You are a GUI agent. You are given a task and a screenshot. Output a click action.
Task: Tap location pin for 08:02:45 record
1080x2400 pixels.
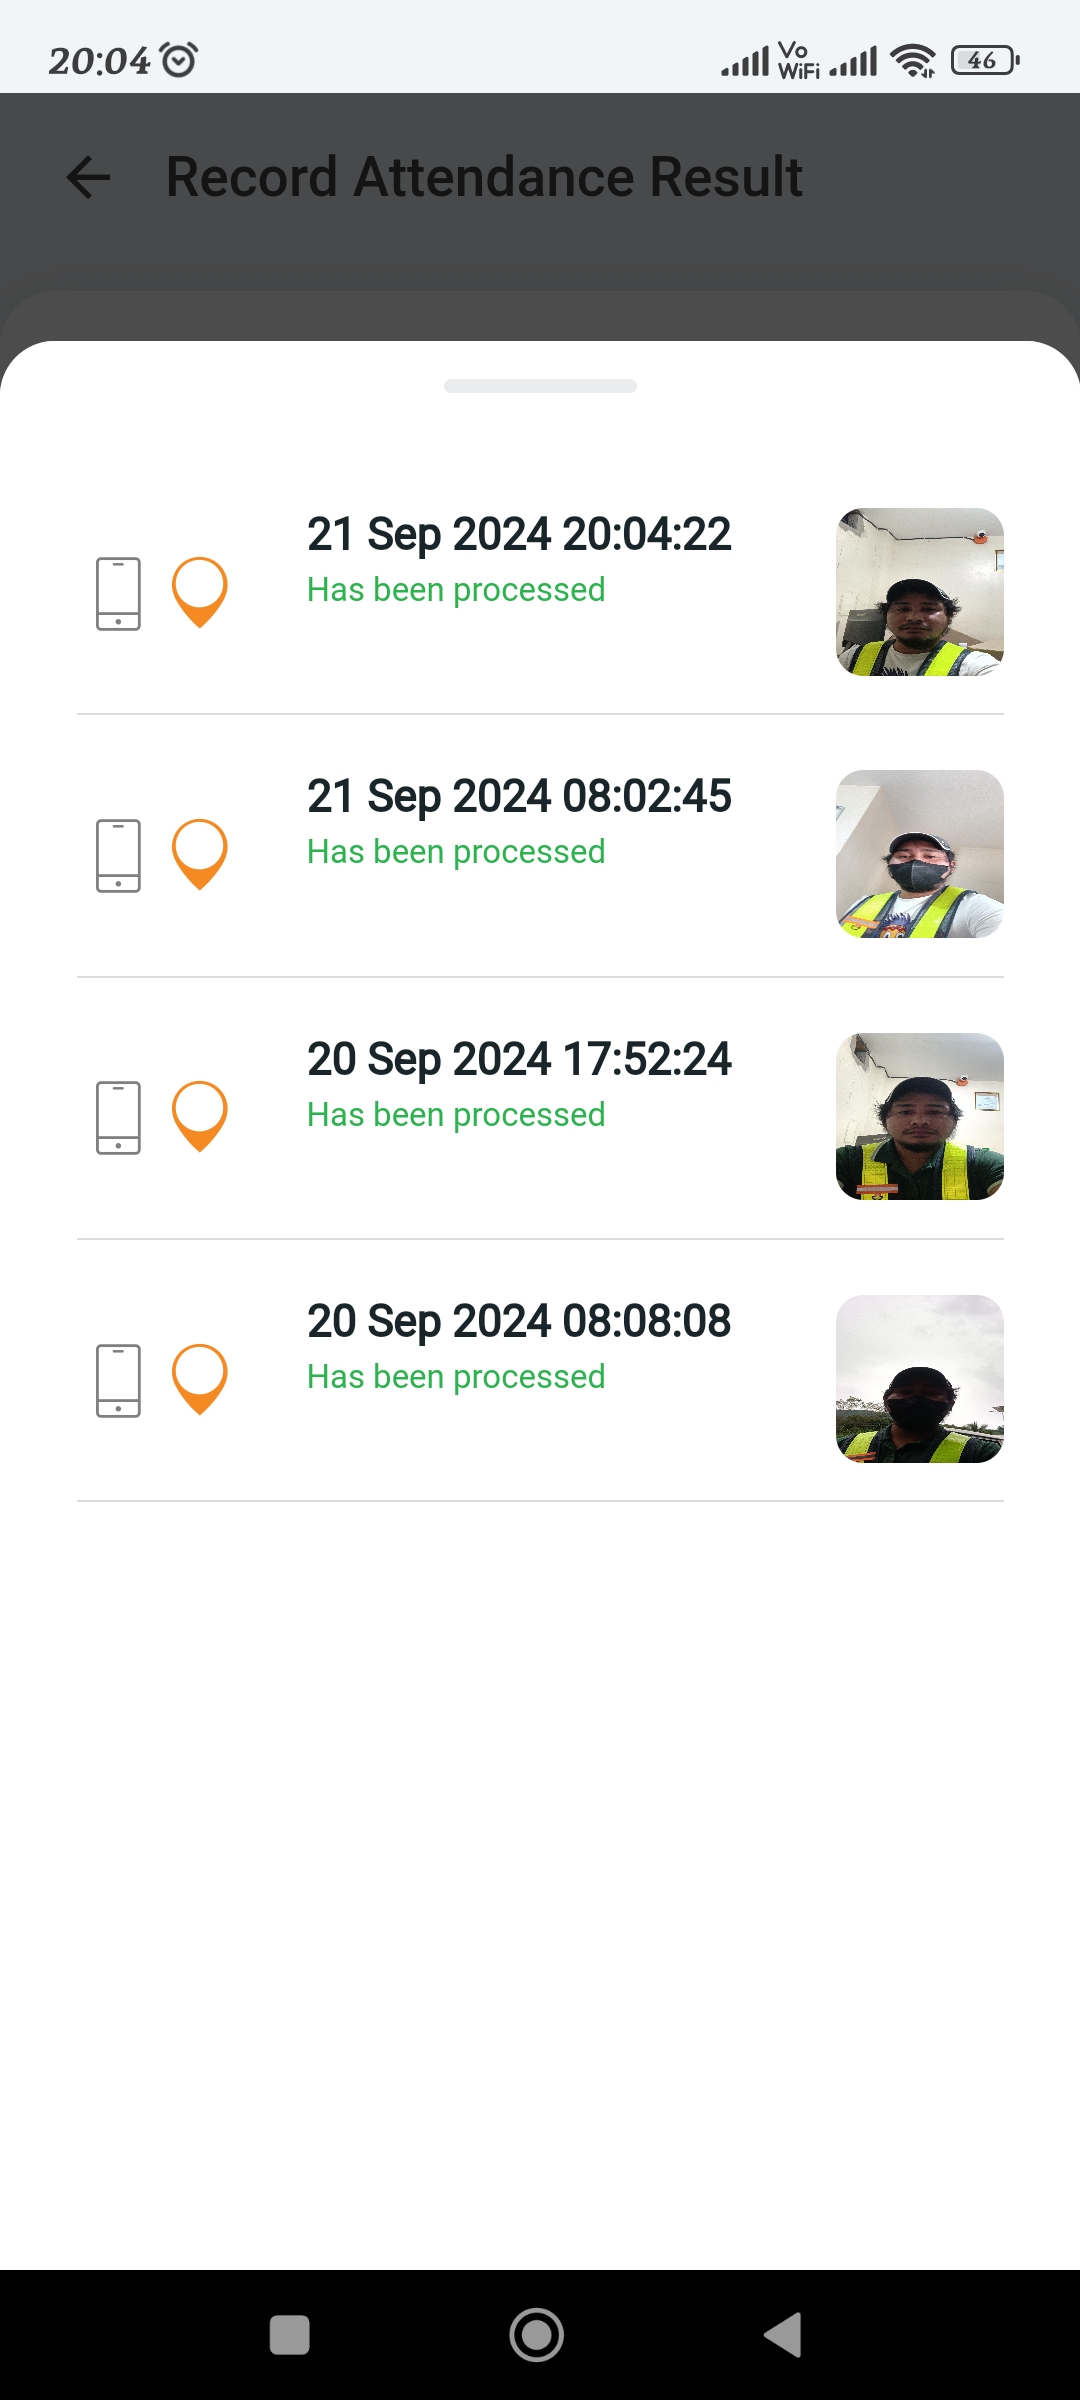point(200,853)
